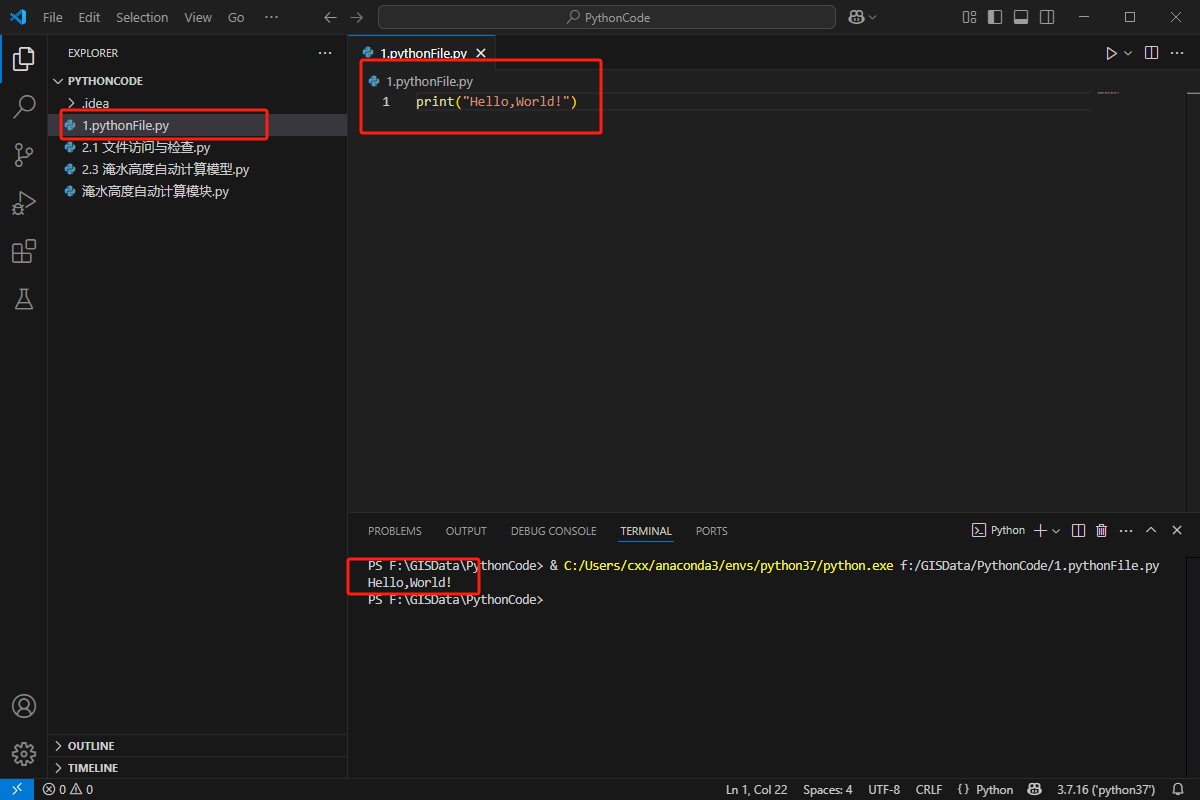Open 2.1 文件访问与检查.py file
The image size is (1200, 800).
146,147
